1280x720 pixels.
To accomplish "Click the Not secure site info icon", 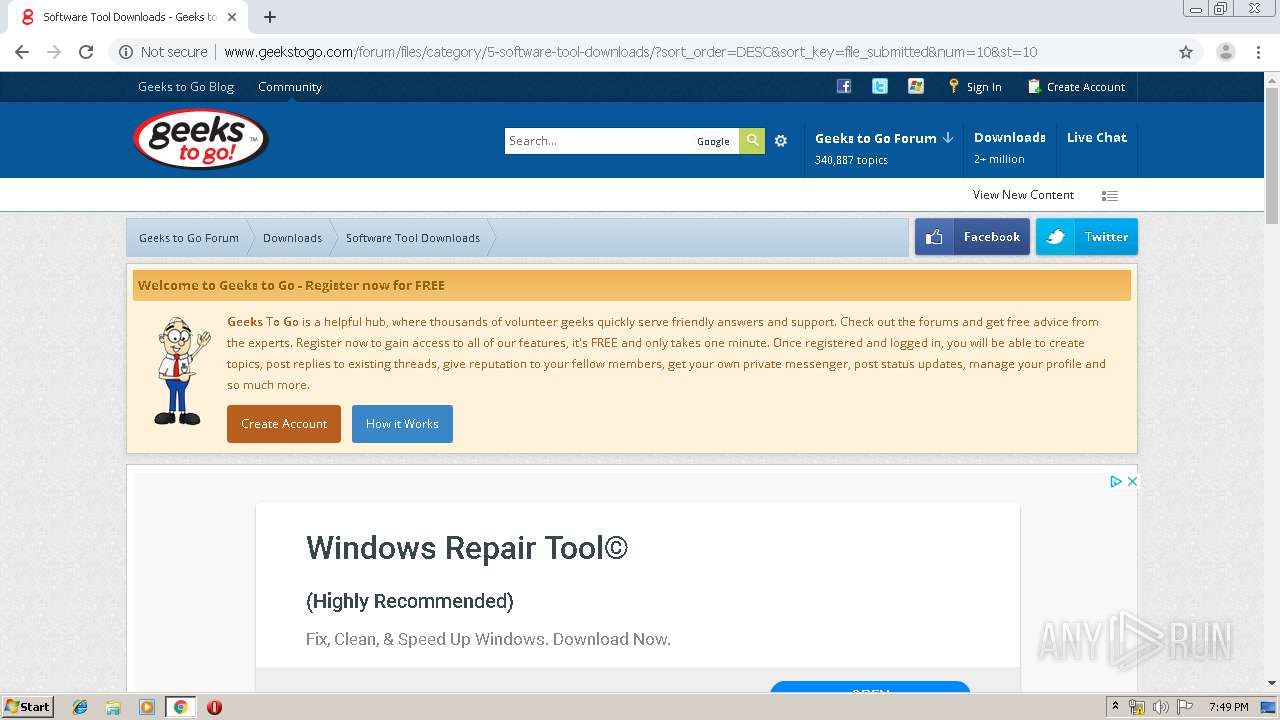I will coord(126,52).
